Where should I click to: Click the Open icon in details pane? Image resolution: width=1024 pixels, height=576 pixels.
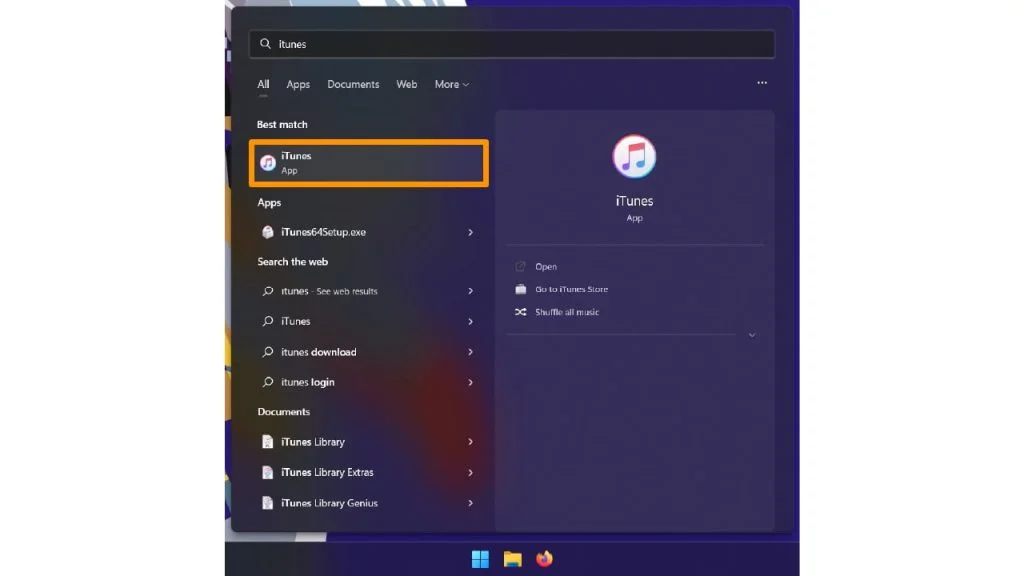(x=520, y=266)
